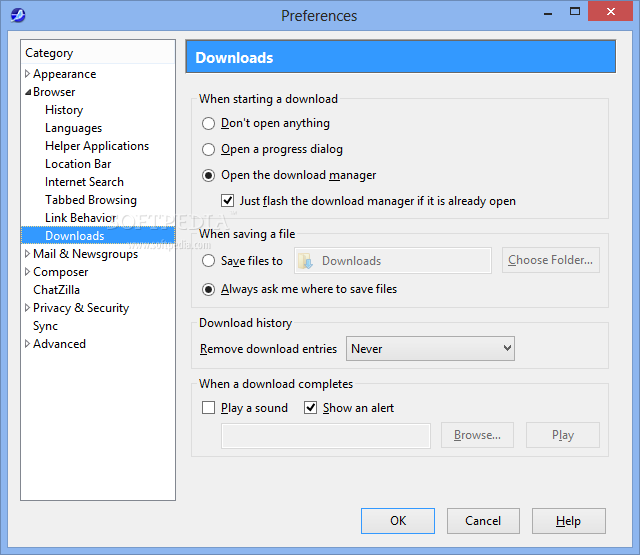Click the "Choose Folder..." button

(551, 260)
